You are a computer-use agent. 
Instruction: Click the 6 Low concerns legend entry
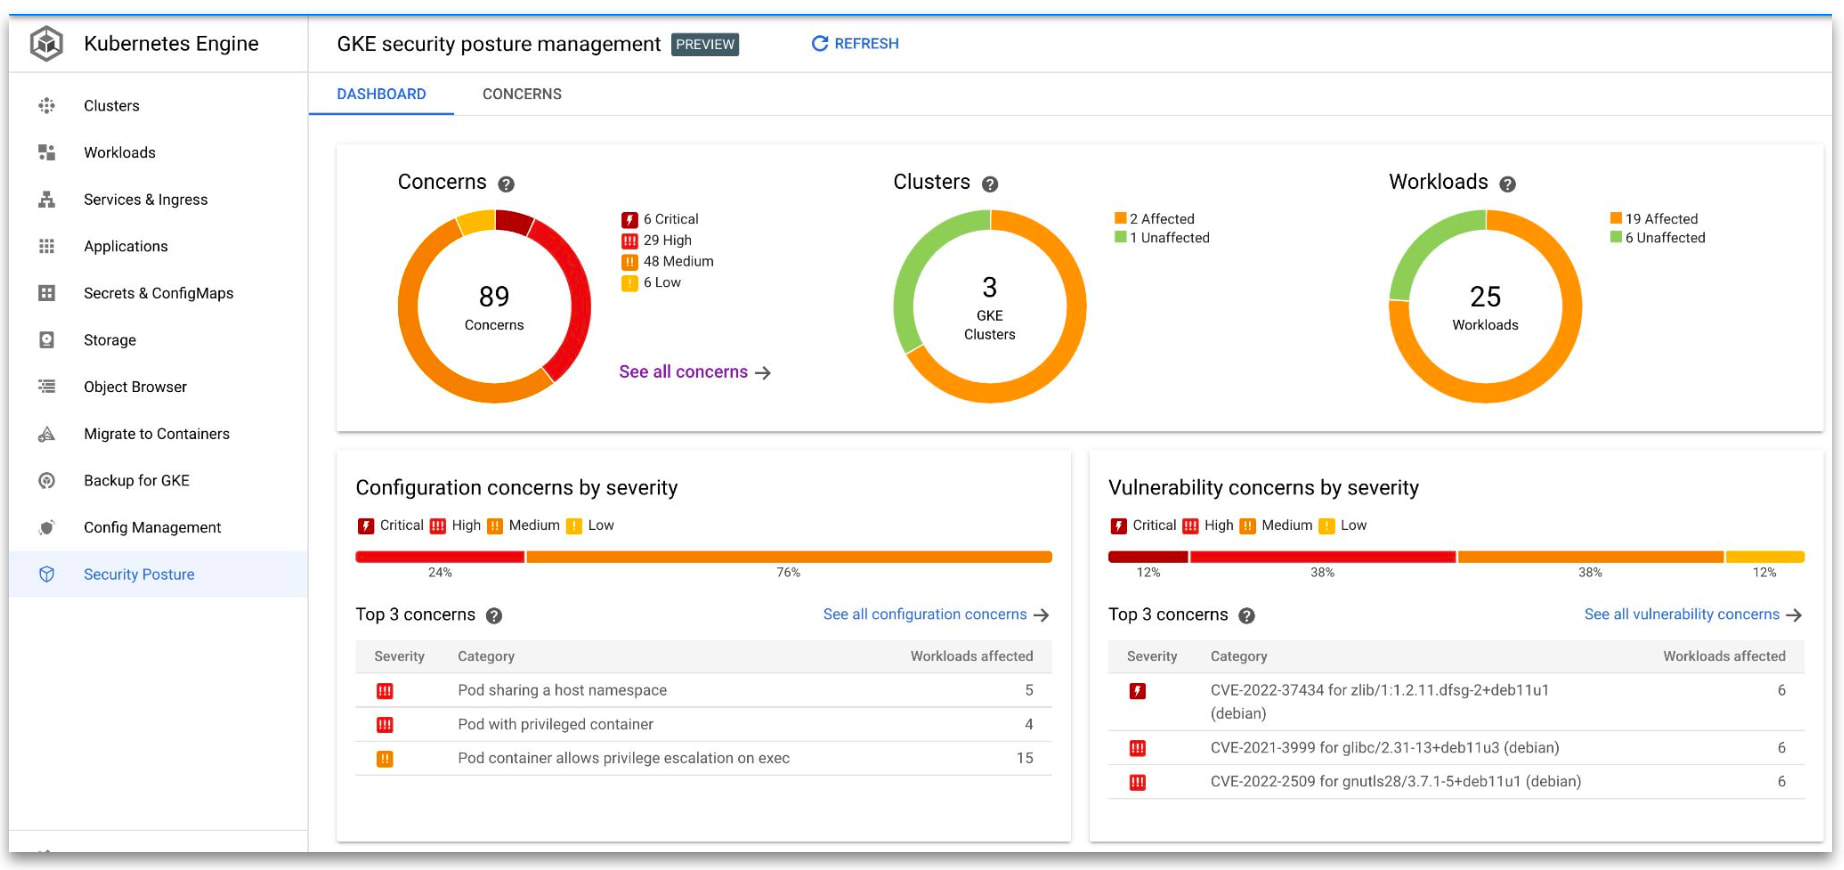coord(651,283)
